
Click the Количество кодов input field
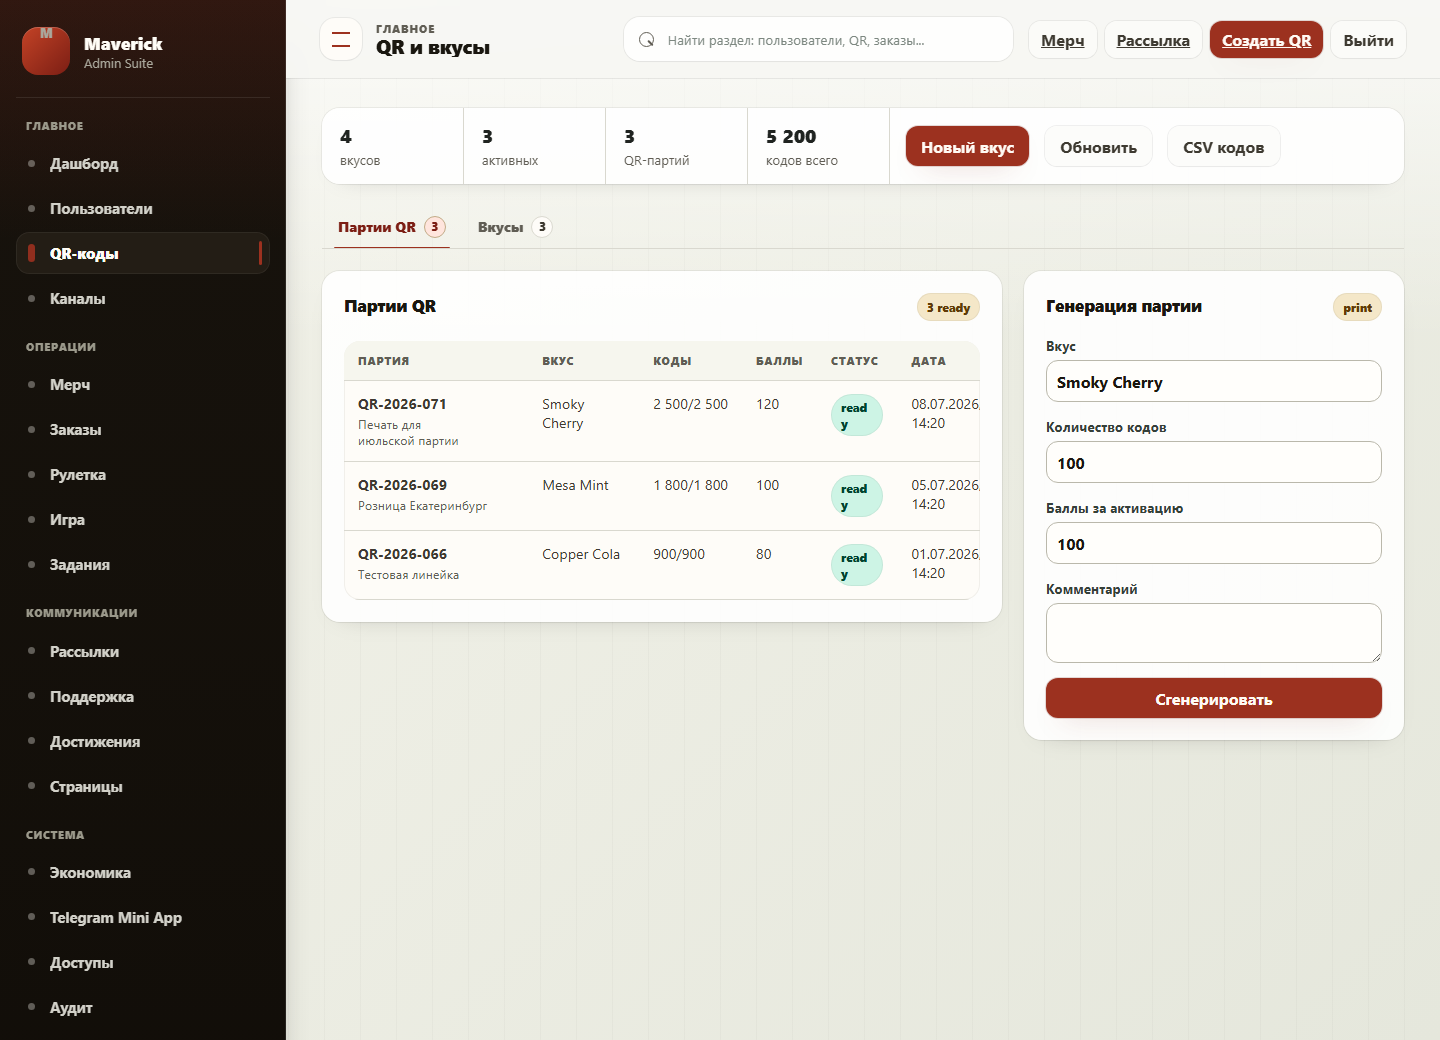pyautogui.click(x=1213, y=462)
